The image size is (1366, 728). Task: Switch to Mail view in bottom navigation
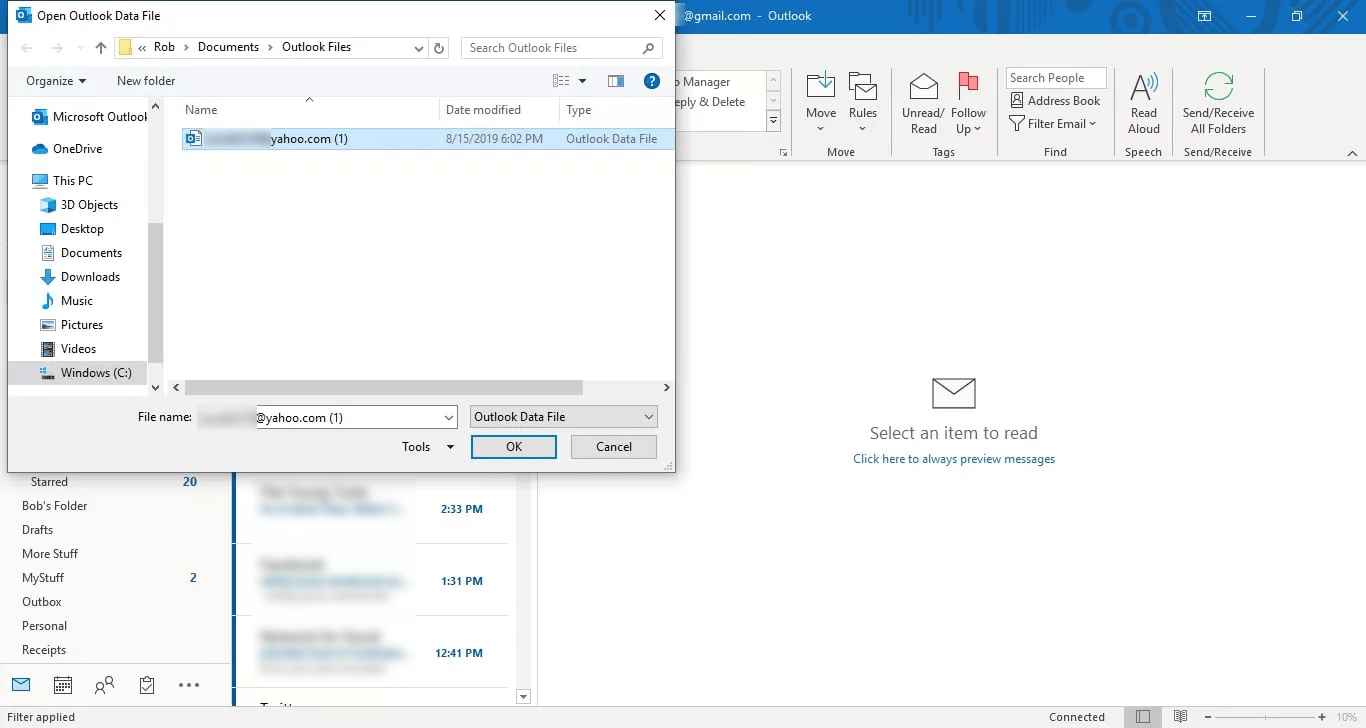[x=21, y=685]
